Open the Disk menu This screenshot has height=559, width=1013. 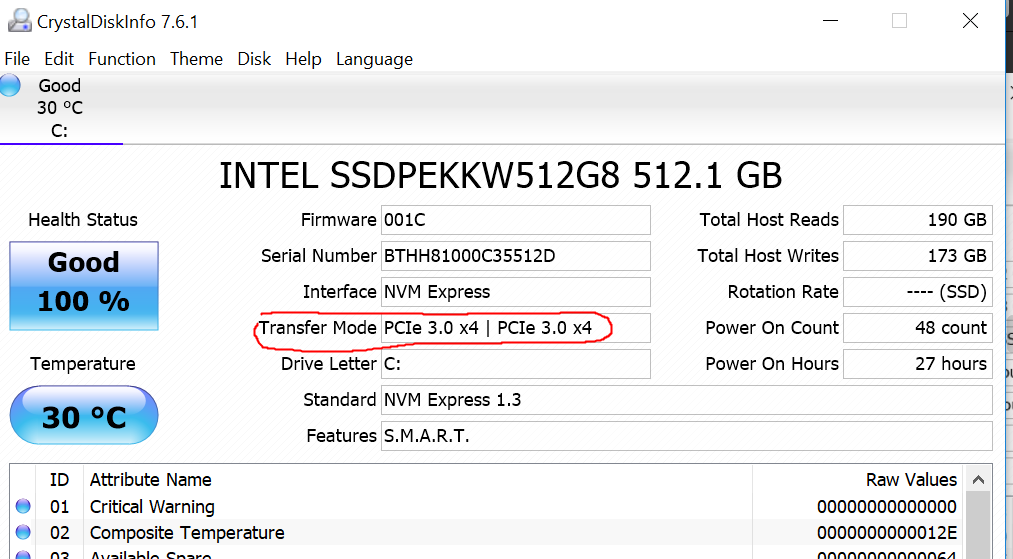[x=254, y=59]
